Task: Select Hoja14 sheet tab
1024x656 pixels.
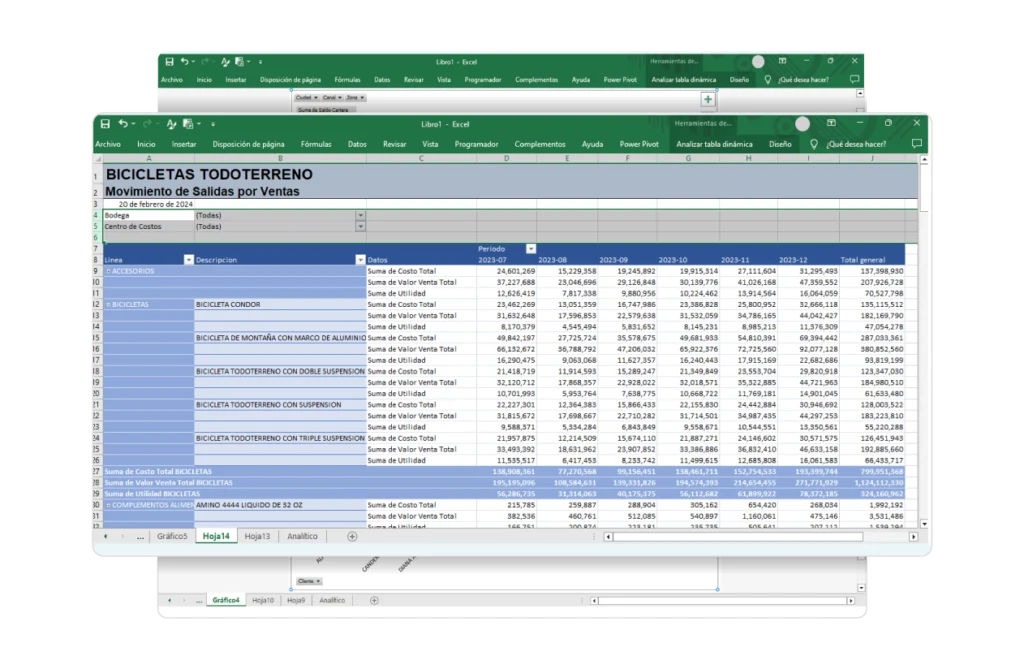Action: 216,536
